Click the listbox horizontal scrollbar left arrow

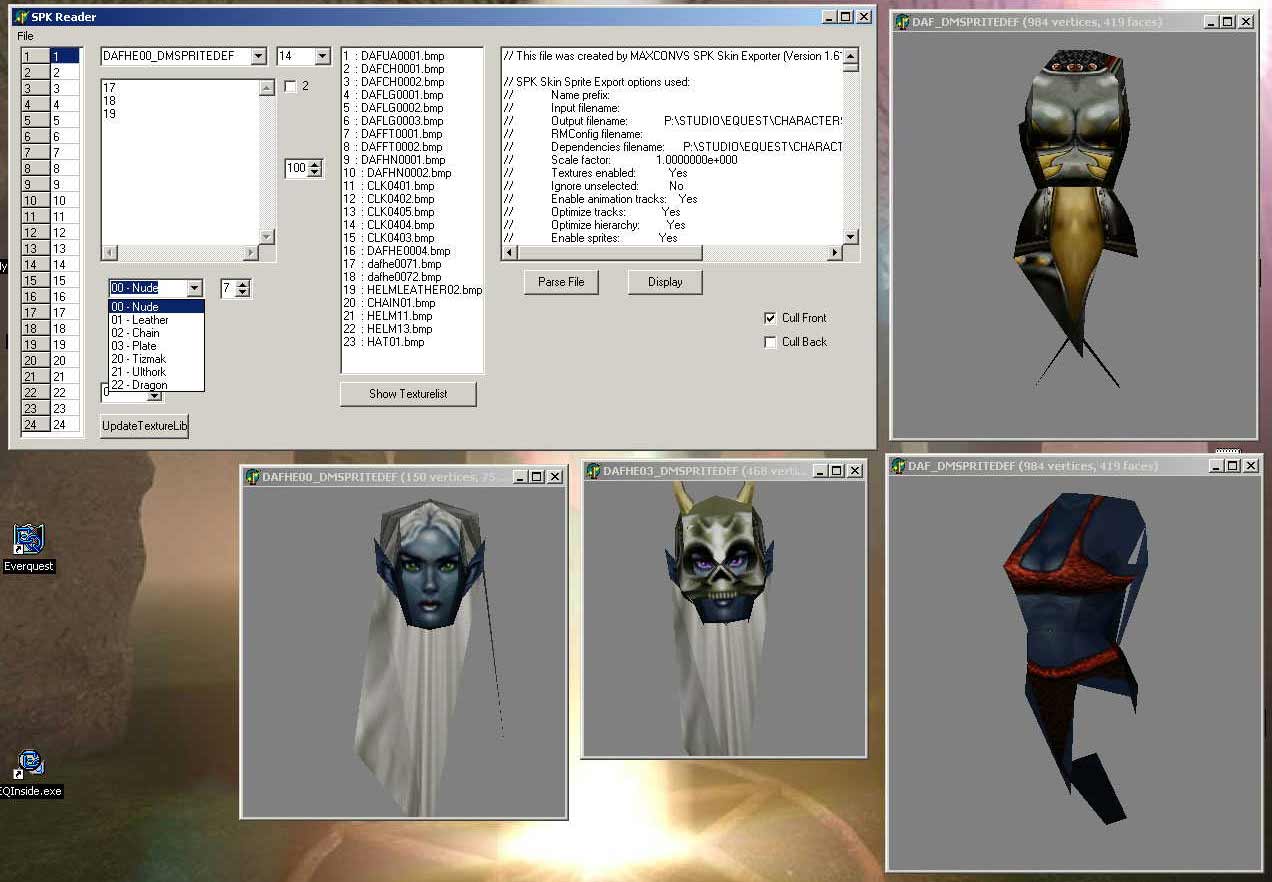tap(110, 253)
